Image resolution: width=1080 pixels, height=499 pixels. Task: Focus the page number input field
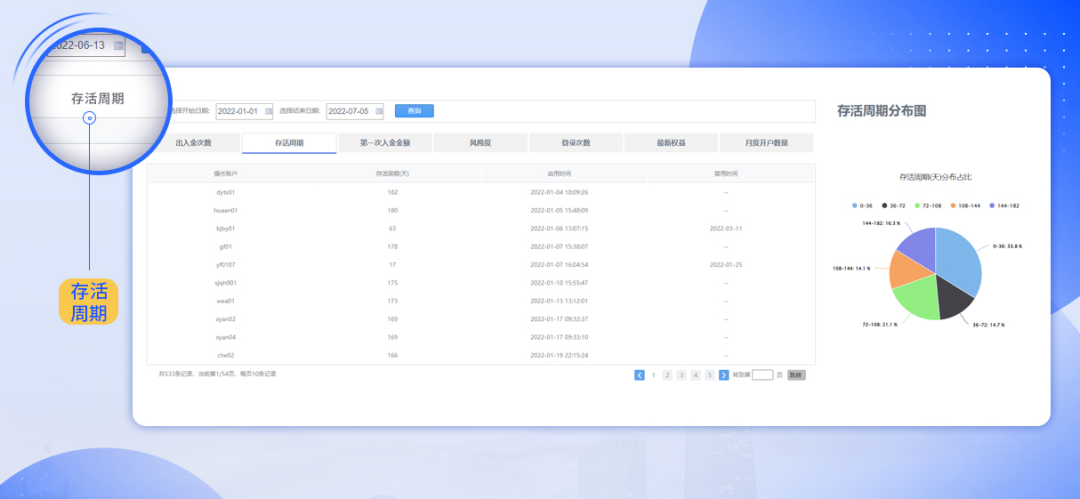762,375
